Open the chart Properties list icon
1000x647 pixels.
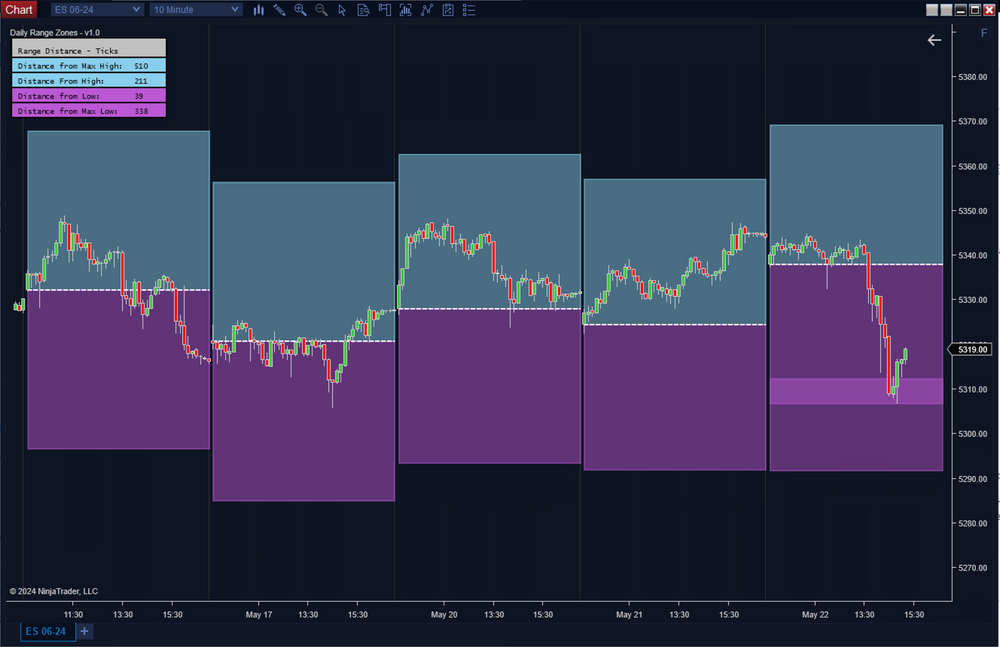click(x=469, y=9)
